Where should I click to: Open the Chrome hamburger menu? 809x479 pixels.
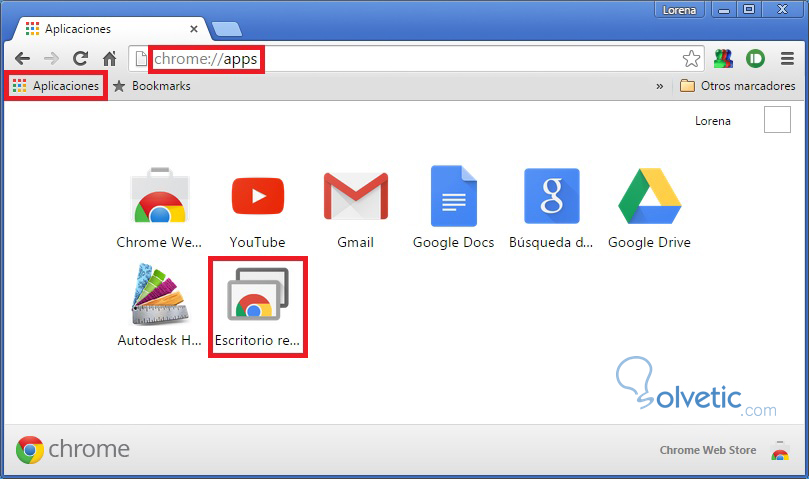pos(787,59)
